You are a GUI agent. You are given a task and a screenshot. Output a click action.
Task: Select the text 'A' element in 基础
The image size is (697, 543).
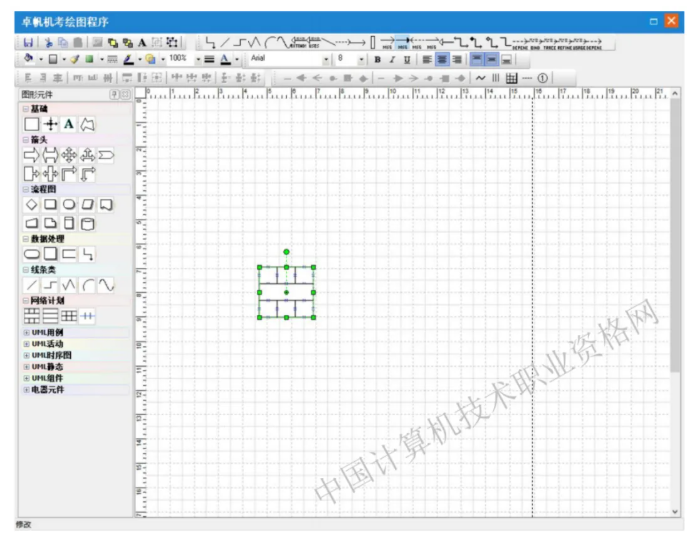click(68, 124)
